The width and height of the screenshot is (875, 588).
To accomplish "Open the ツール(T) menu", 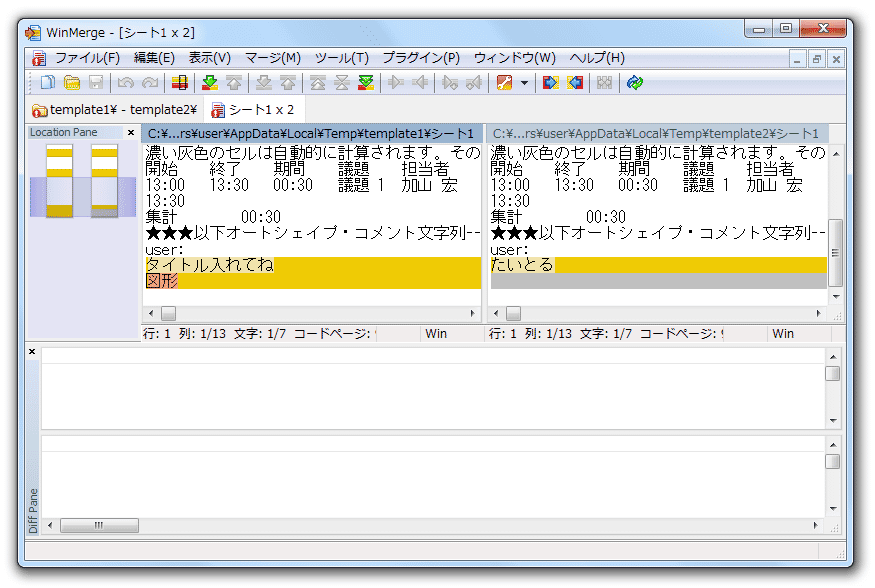I will coord(342,58).
